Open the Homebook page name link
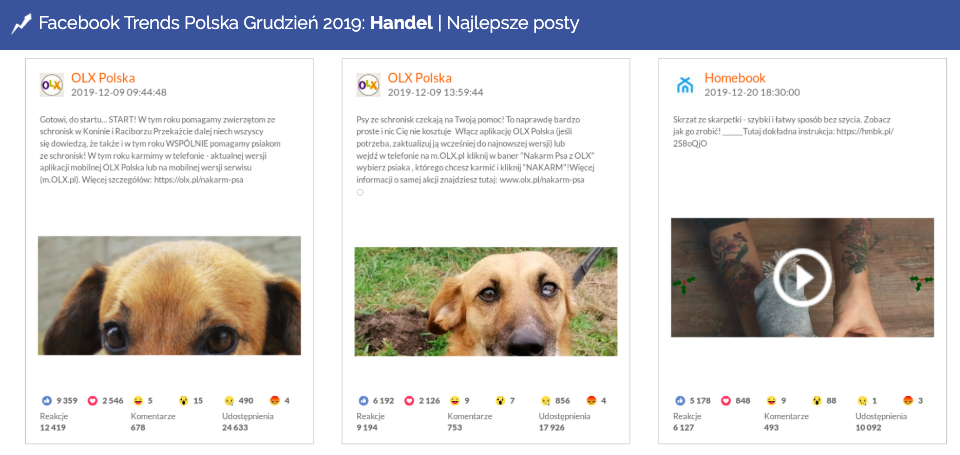Image resolution: width=960 pixels, height=455 pixels. 734,77
